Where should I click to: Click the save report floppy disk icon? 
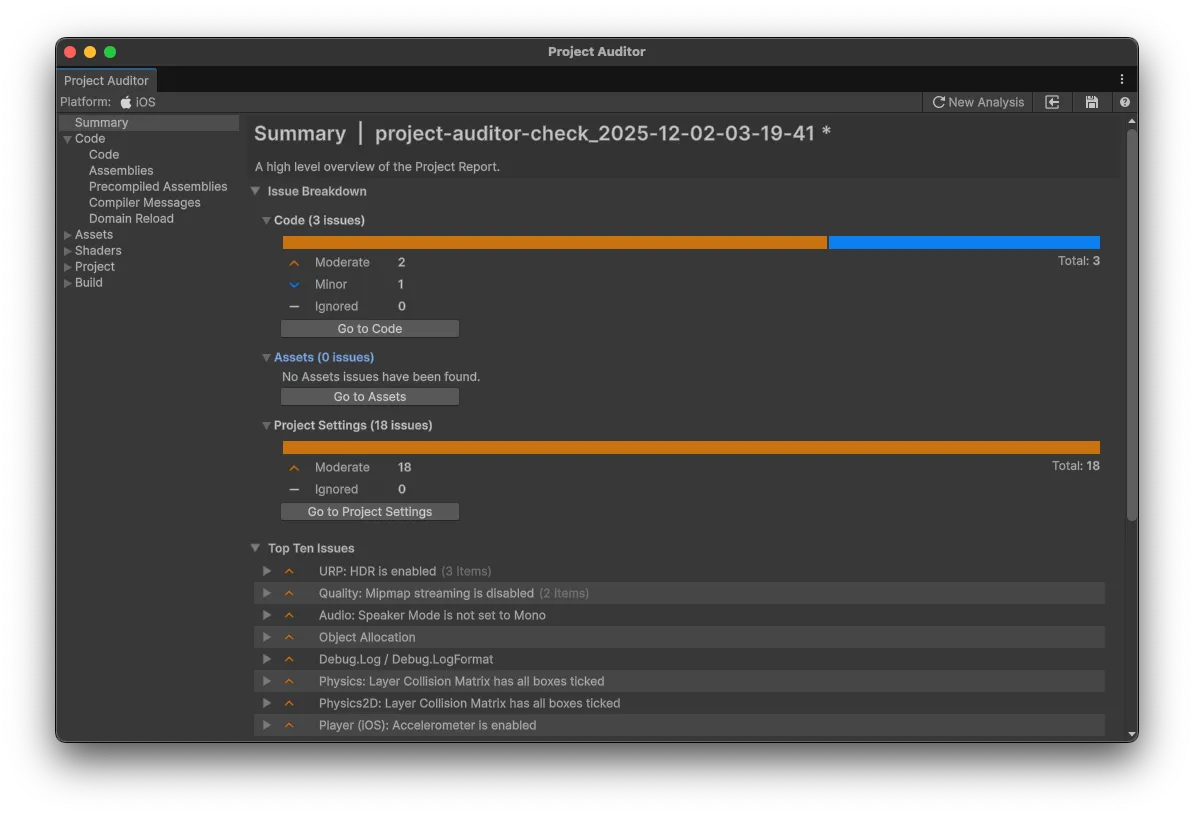coord(1091,102)
